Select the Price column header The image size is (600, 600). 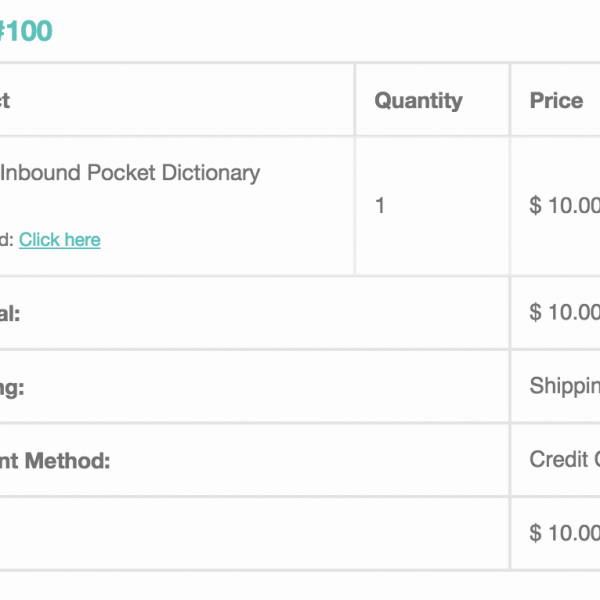556,101
